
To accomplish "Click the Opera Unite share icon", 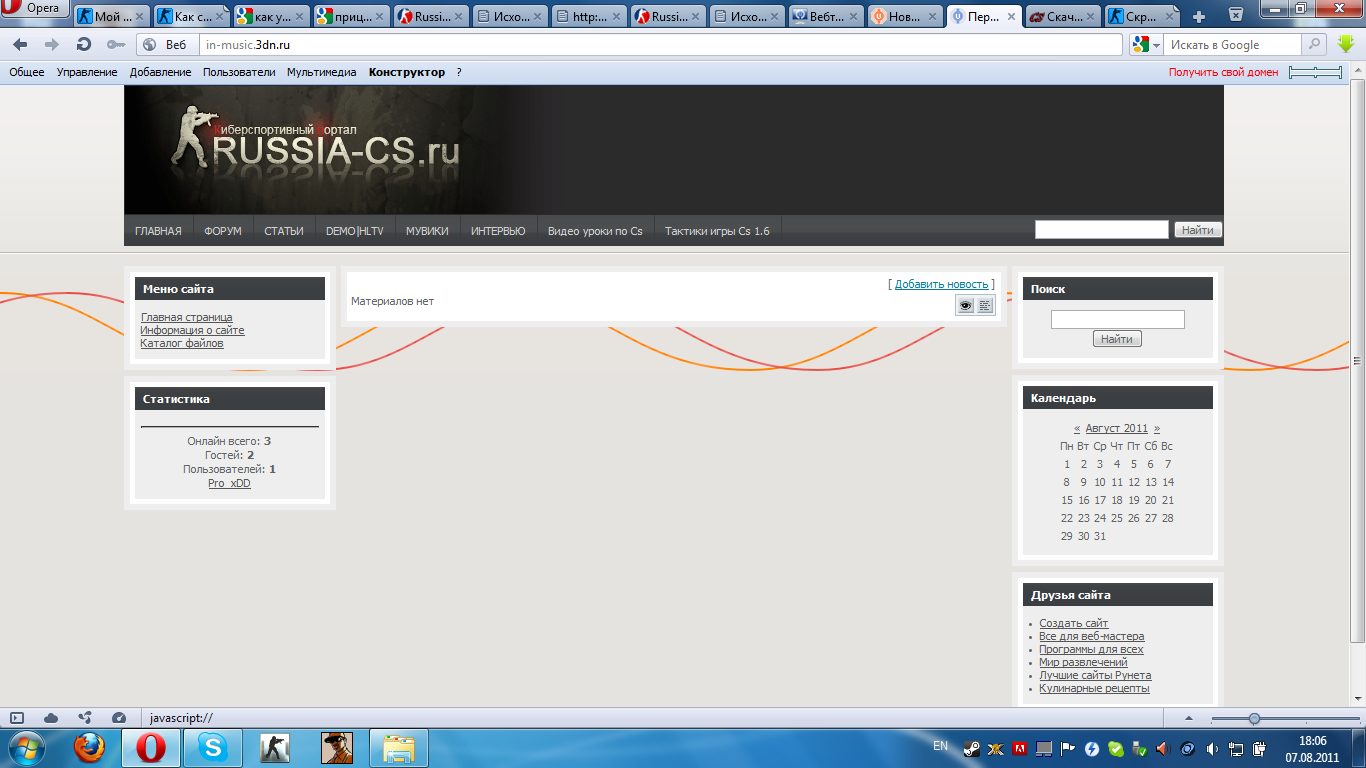I will tap(85, 718).
